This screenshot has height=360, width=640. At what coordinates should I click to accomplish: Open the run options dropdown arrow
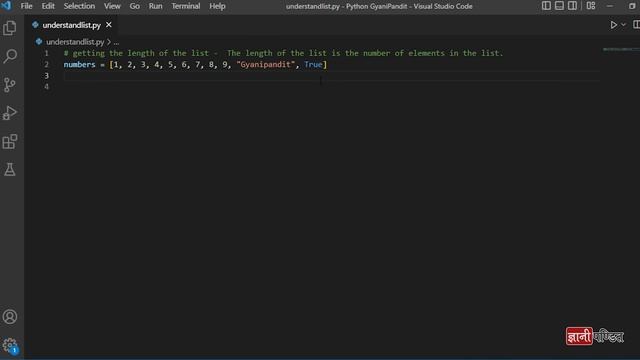[x=623, y=25]
